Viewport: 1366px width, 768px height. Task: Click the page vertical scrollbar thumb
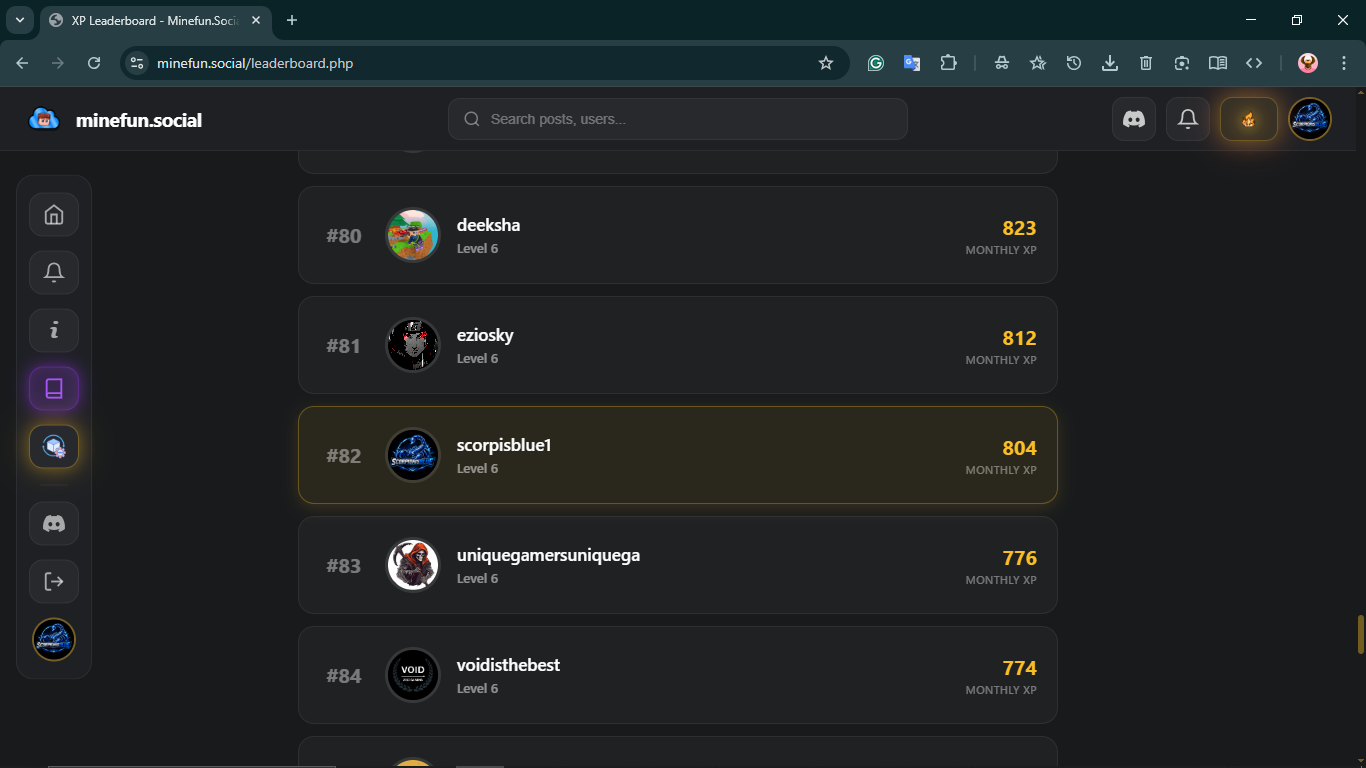1360,635
